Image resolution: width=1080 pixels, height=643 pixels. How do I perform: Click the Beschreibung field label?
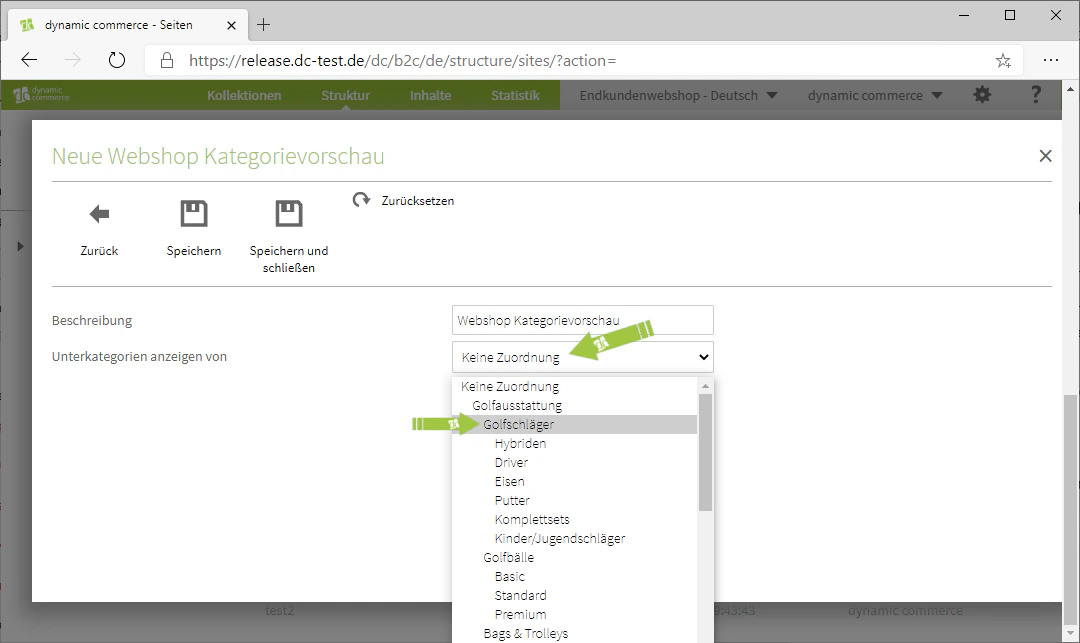click(x=92, y=321)
